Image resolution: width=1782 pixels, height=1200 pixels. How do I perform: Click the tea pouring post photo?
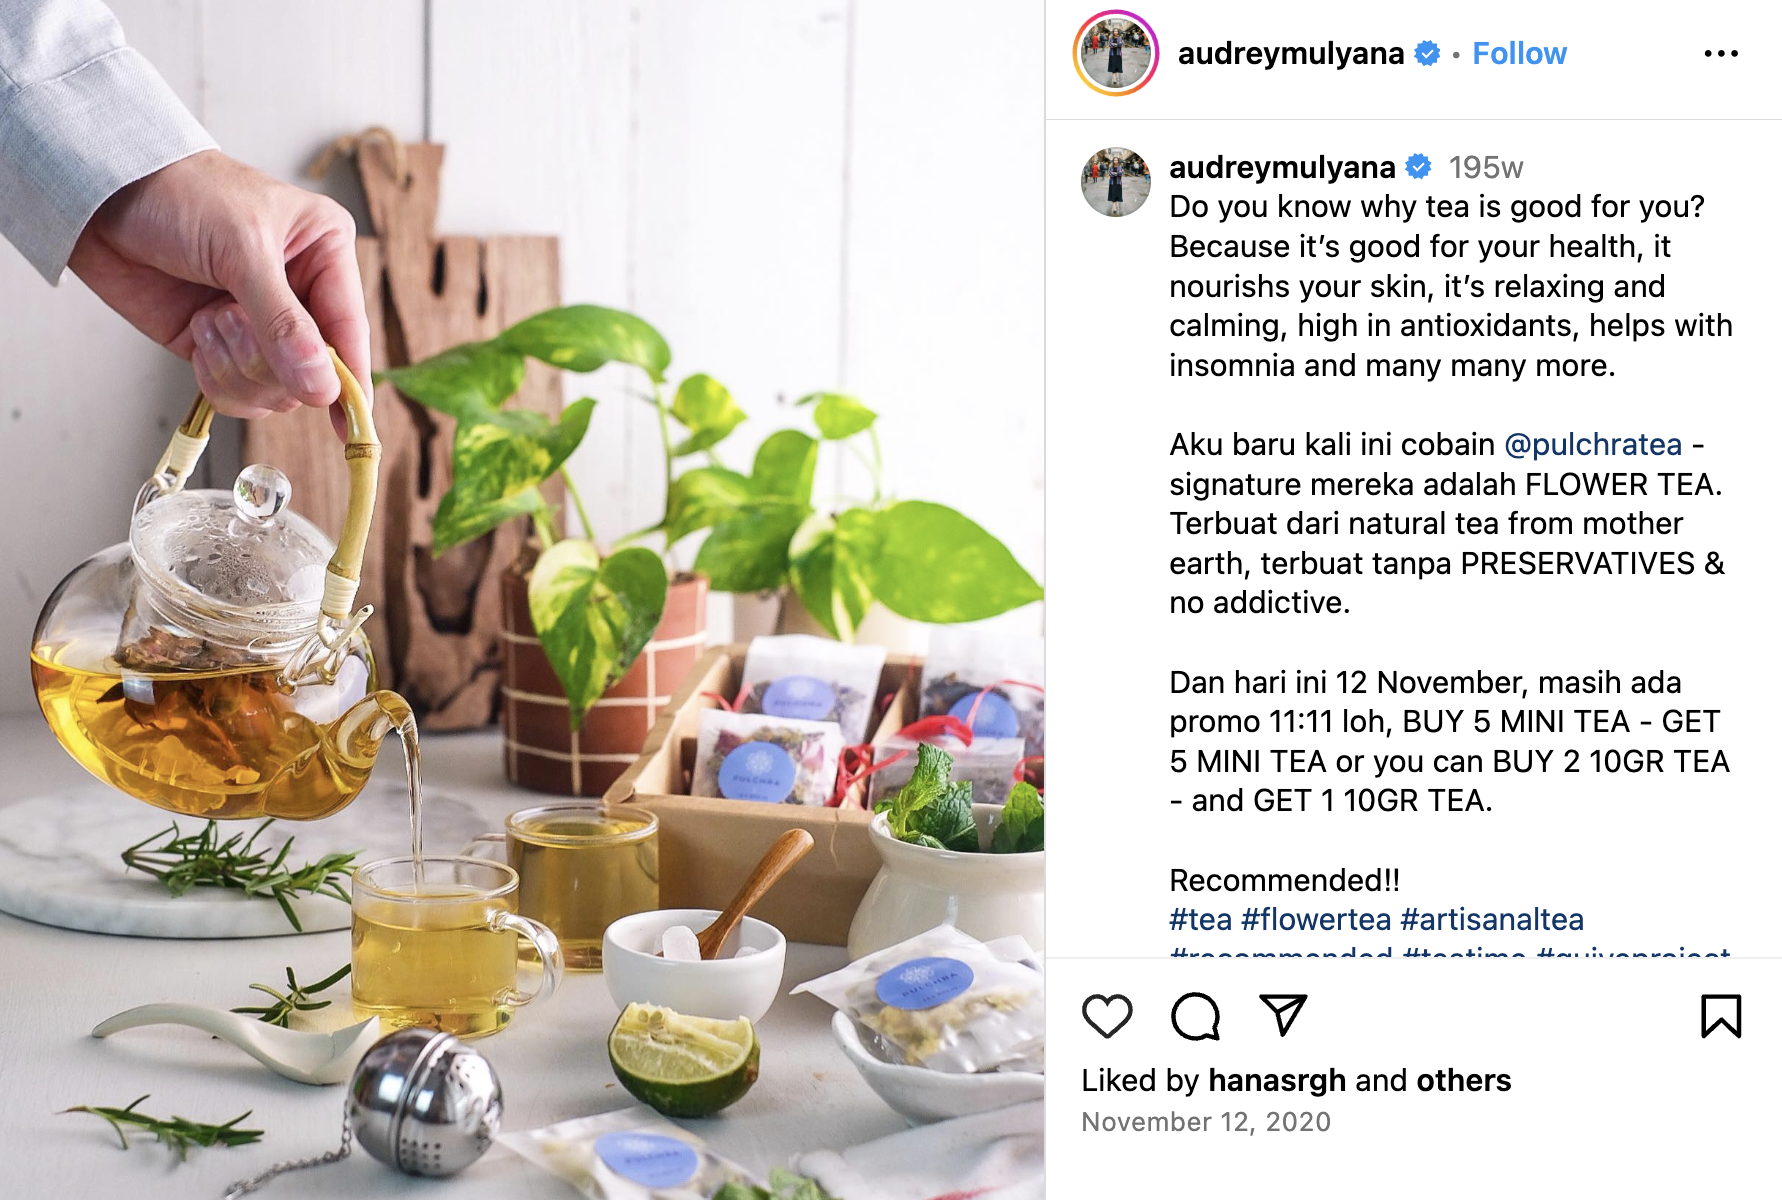click(x=522, y=600)
